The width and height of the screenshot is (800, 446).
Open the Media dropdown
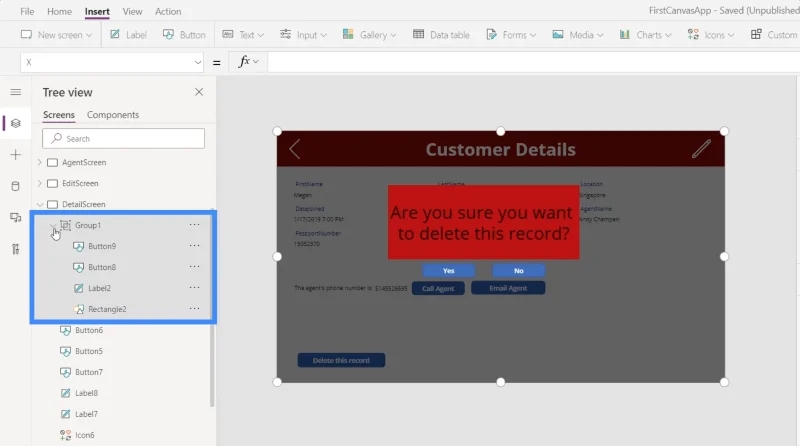tap(578, 35)
